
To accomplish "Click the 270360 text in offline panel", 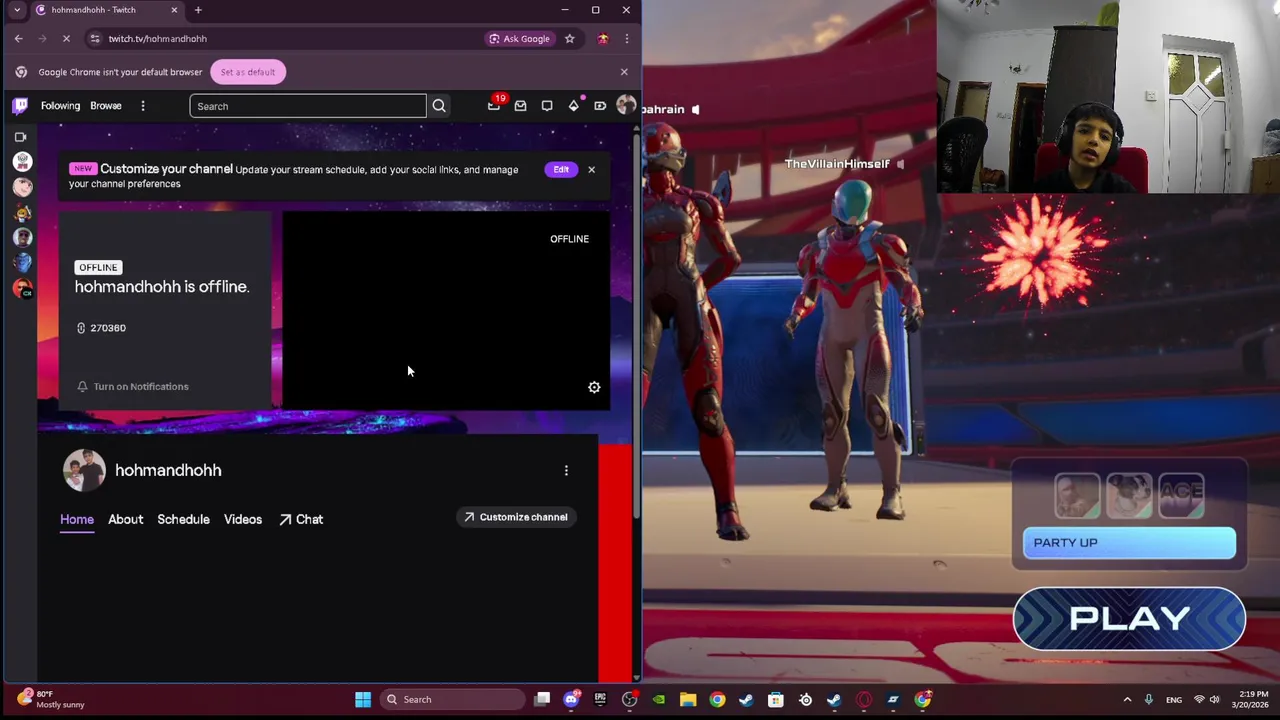I will click(108, 328).
